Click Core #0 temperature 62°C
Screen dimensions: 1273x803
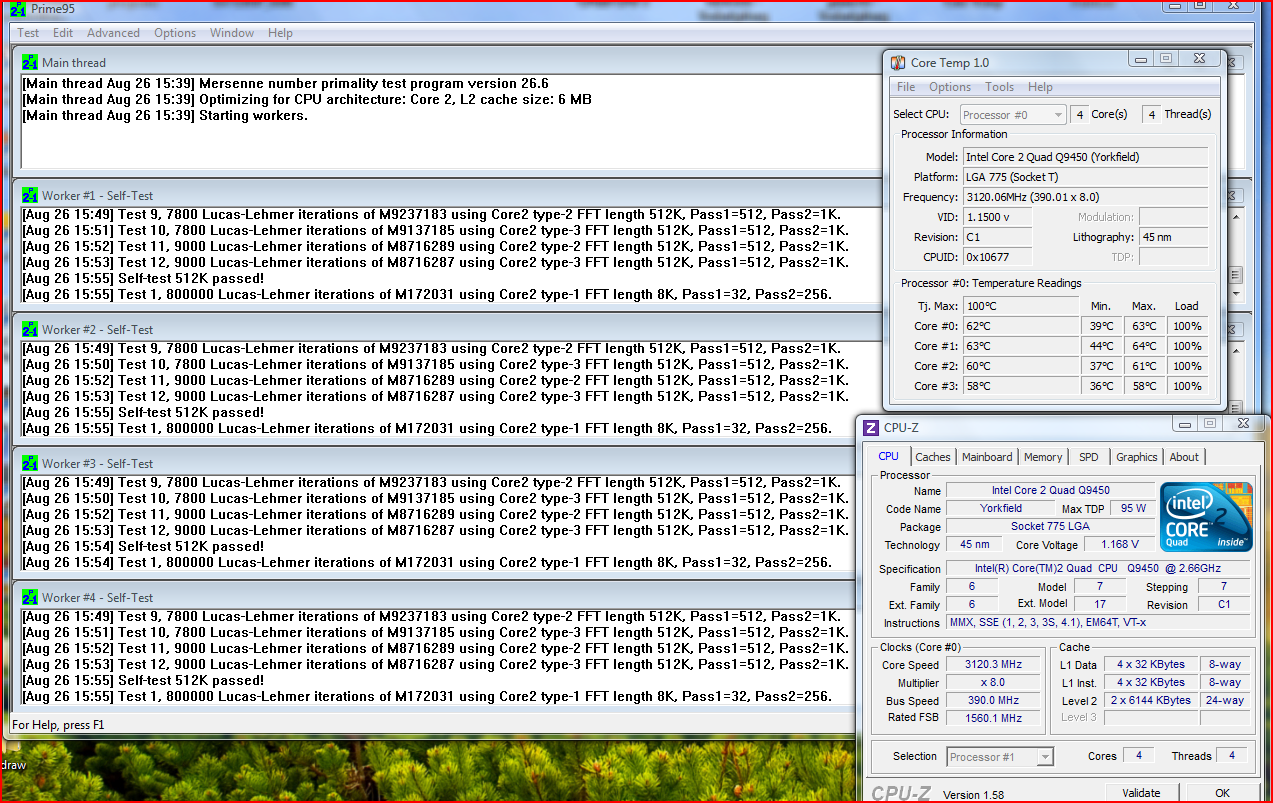click(1020, 326)
